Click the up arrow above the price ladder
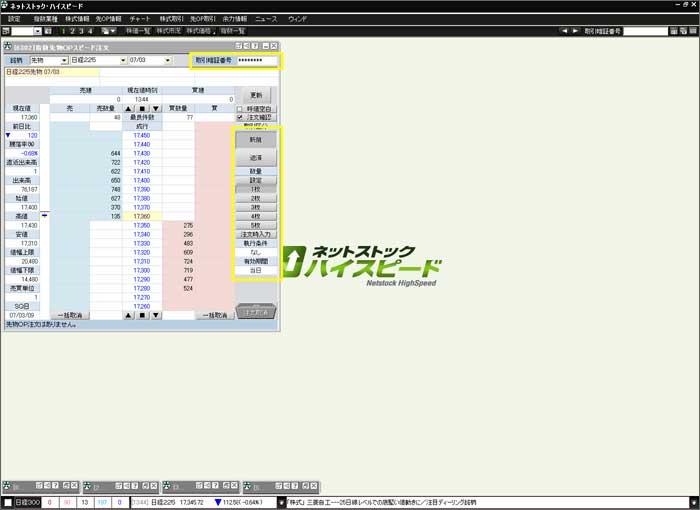 tap(129, 109)
